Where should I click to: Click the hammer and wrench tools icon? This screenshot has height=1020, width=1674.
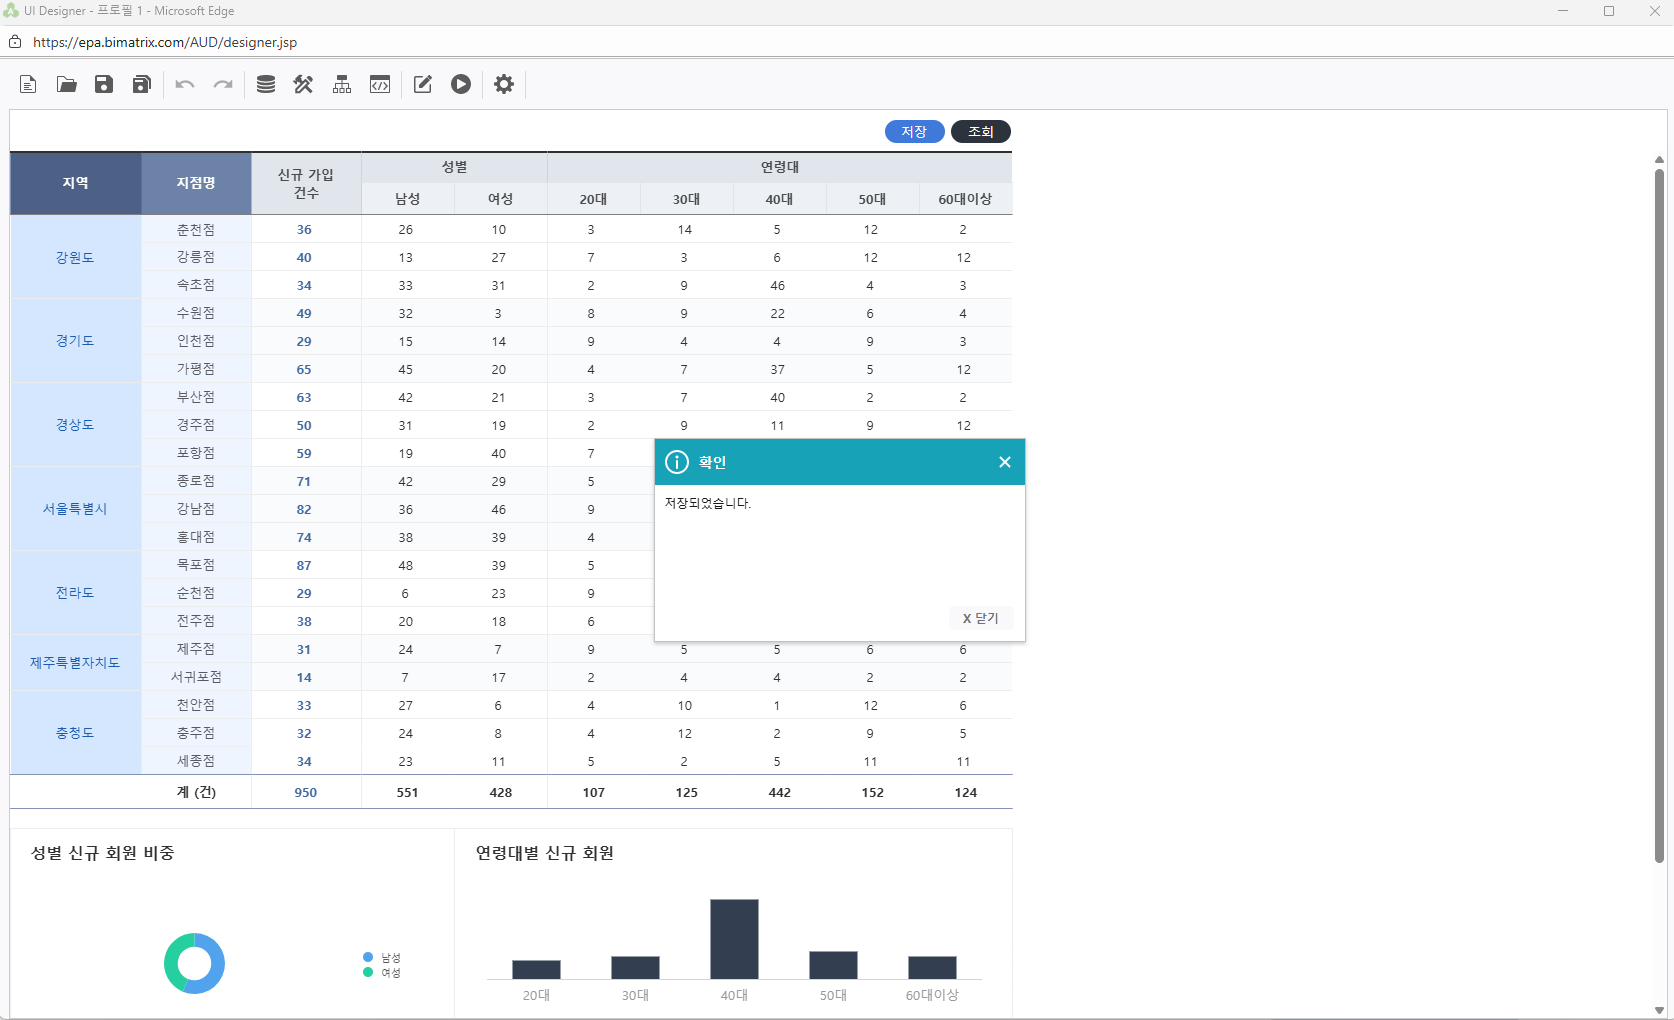303,85
